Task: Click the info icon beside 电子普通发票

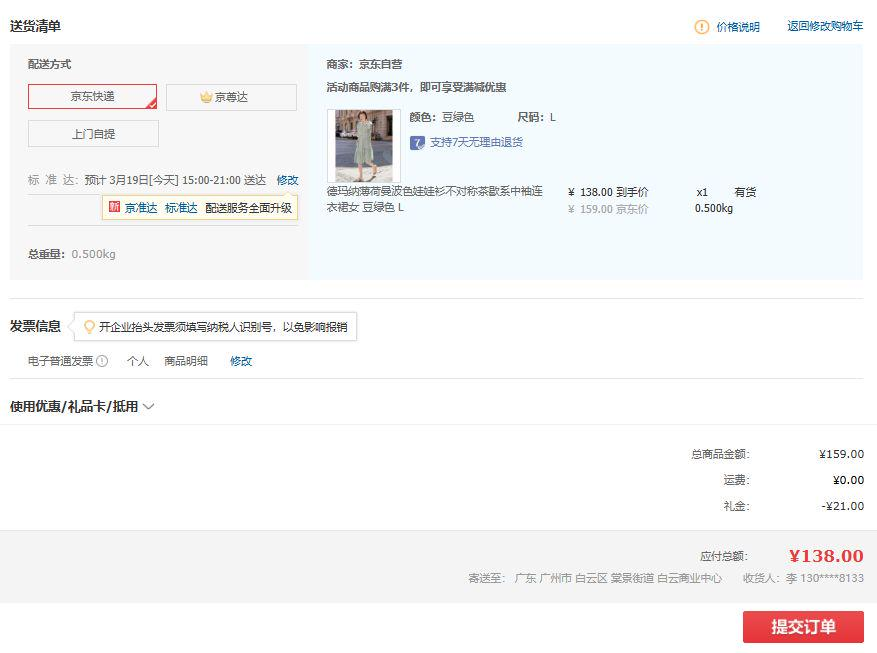Action: [x=102, y=361]
